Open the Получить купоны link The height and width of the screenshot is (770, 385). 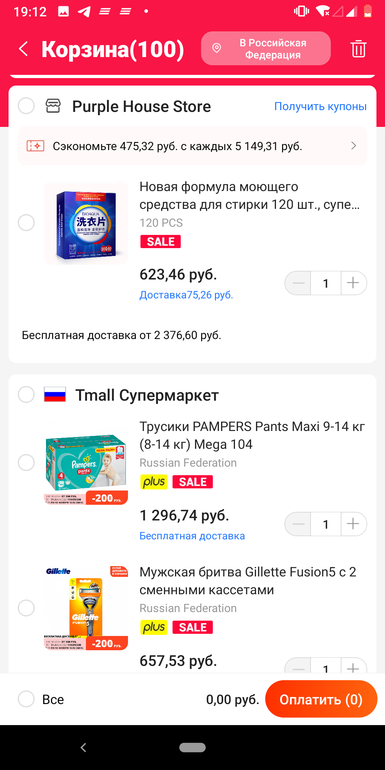pos(320,106)
